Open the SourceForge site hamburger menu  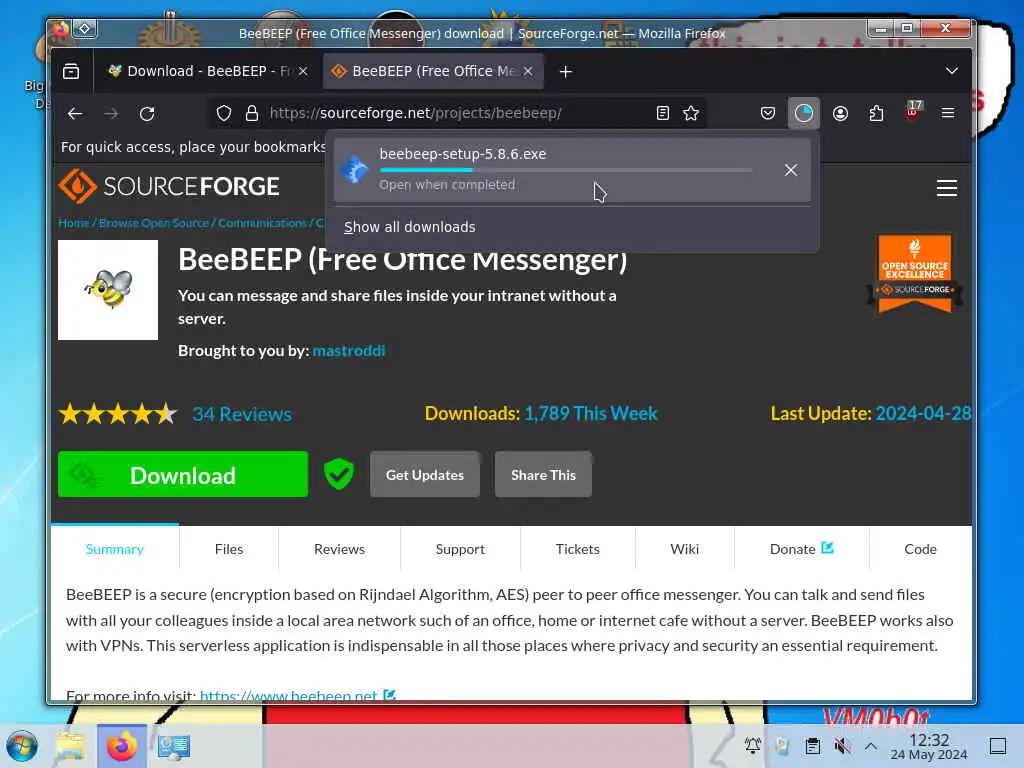[947, 188]
